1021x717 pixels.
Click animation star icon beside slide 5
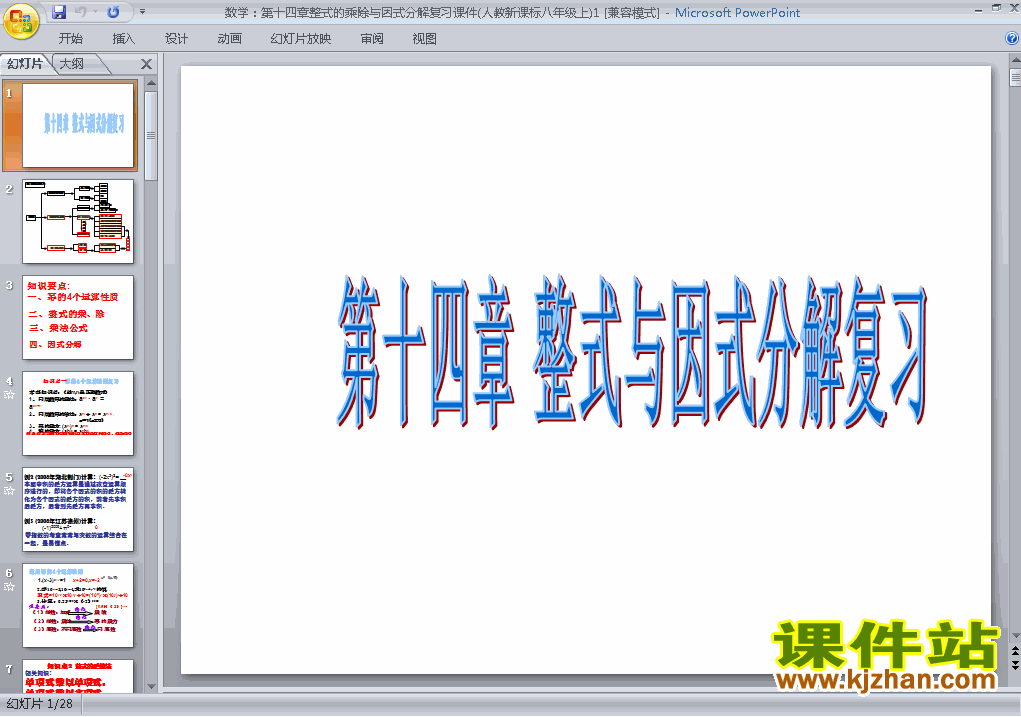(x=9, y=490)
